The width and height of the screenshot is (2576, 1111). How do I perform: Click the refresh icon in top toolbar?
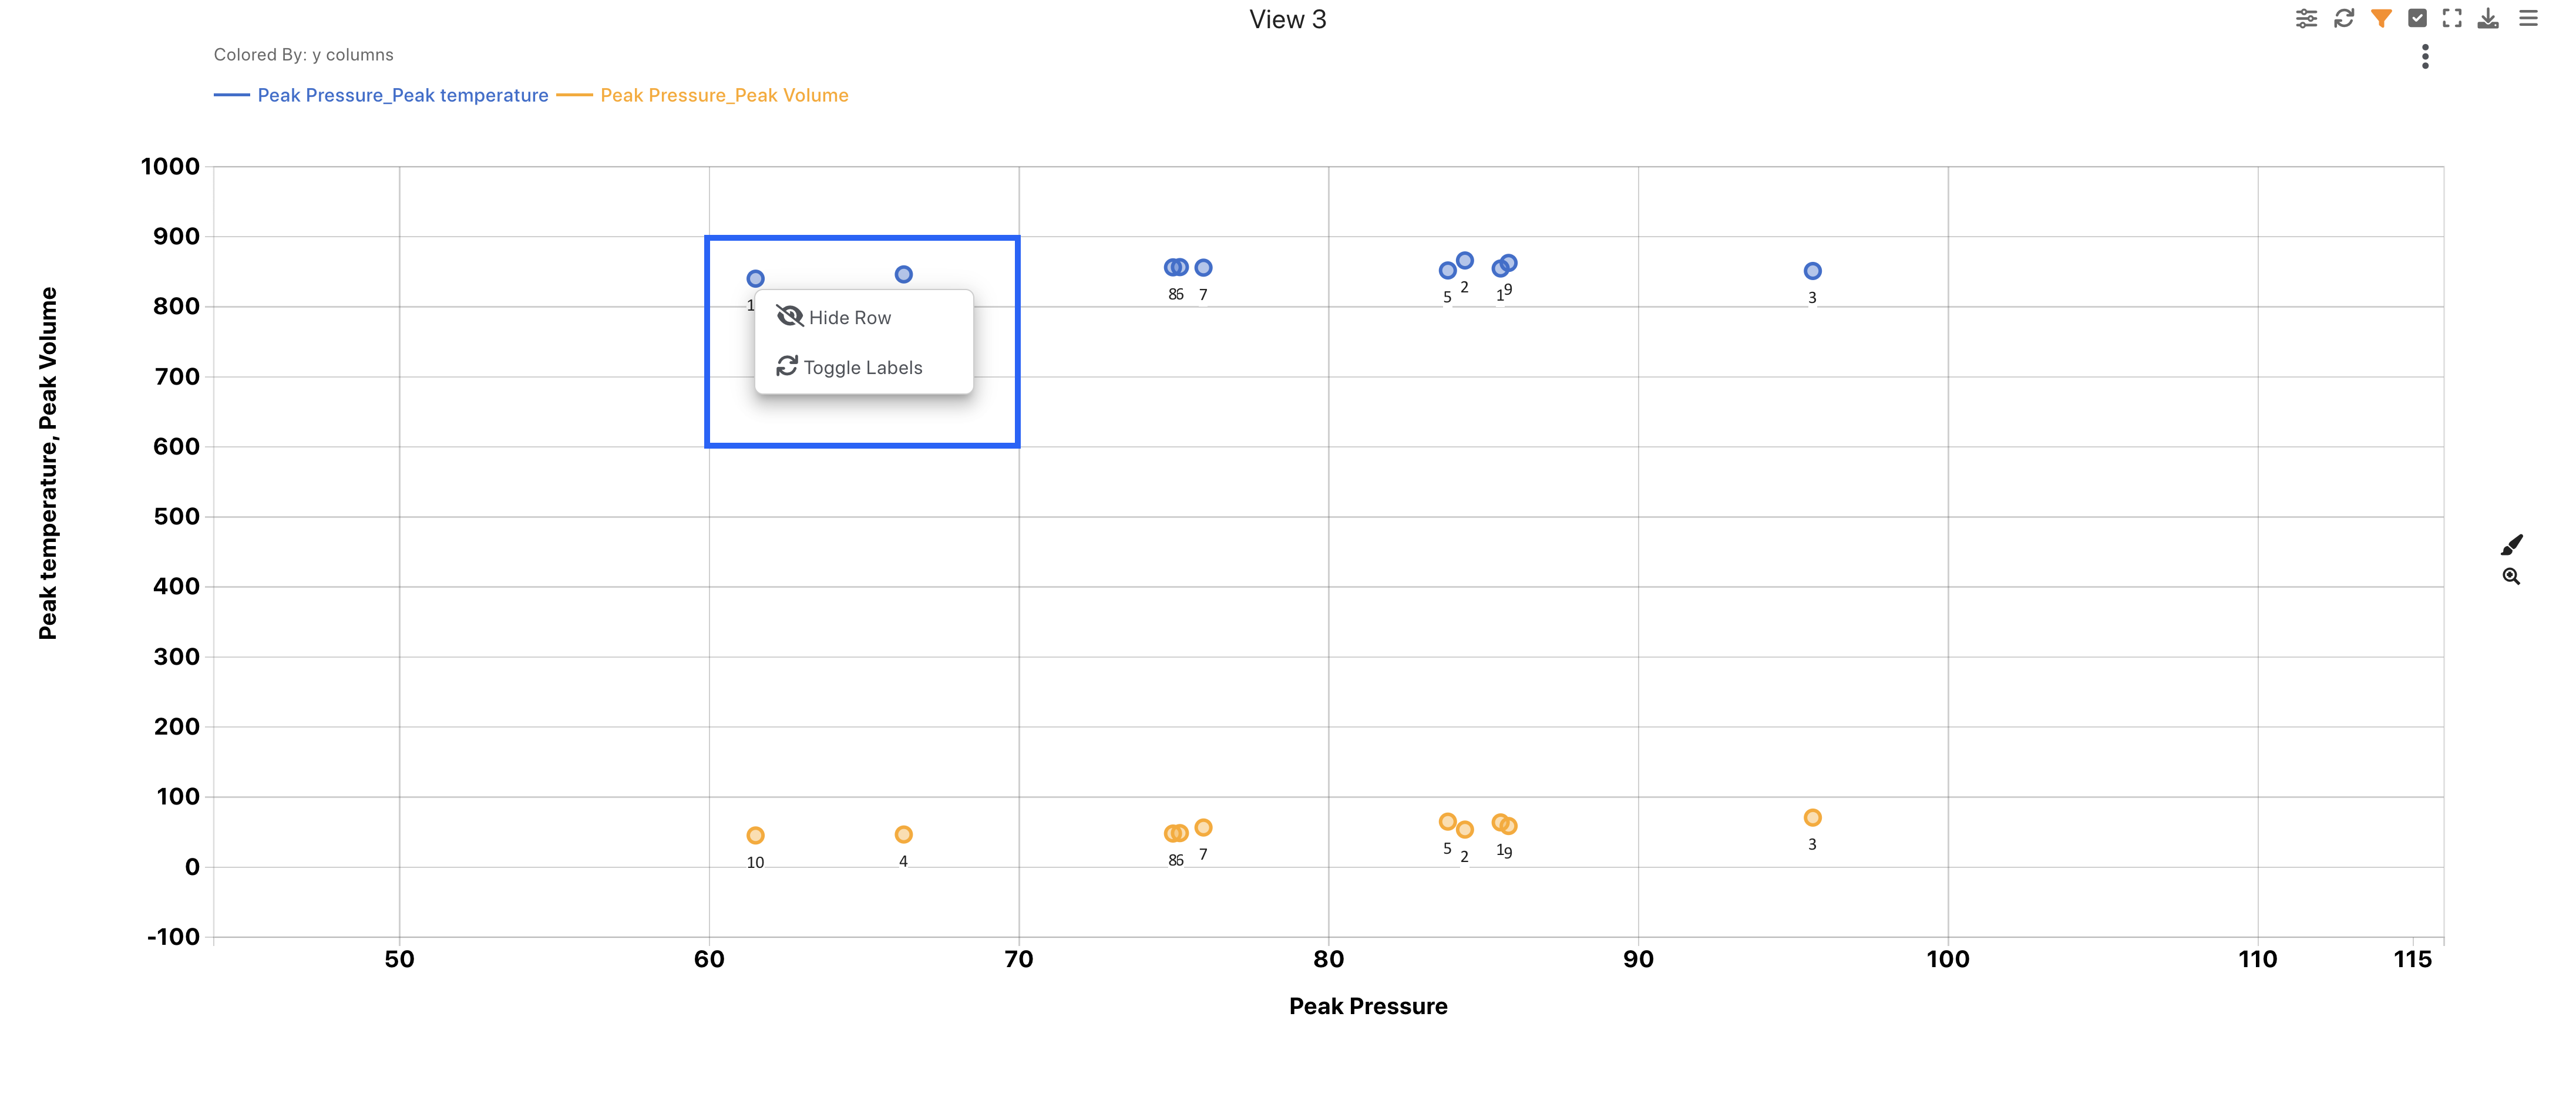[x=2344, y=19]
